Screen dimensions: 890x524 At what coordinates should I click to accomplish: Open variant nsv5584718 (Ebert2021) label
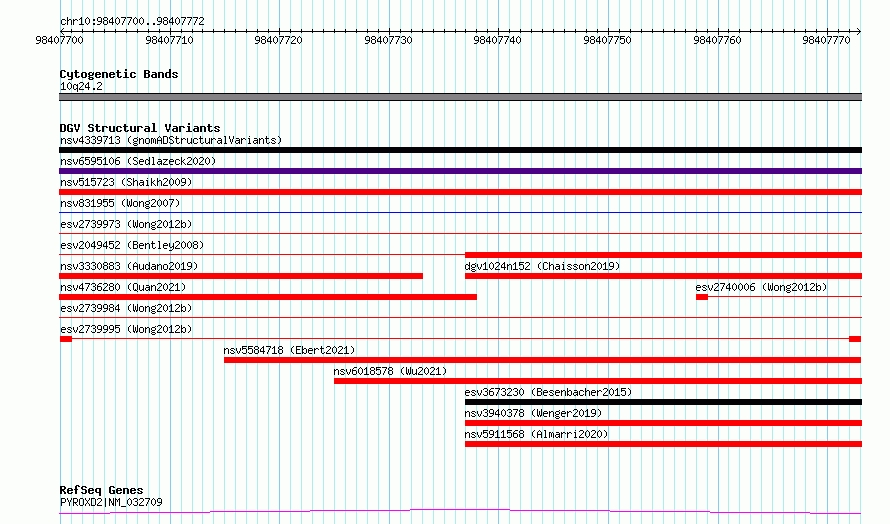[289, 350]
